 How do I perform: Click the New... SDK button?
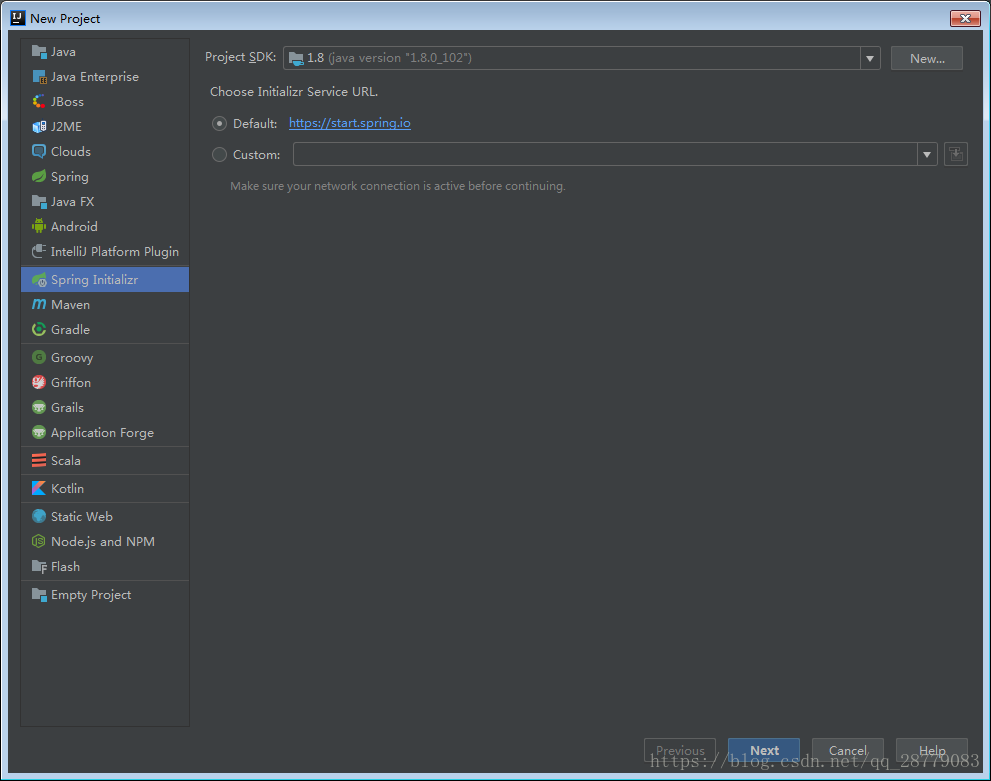click(x=927, y=58)
